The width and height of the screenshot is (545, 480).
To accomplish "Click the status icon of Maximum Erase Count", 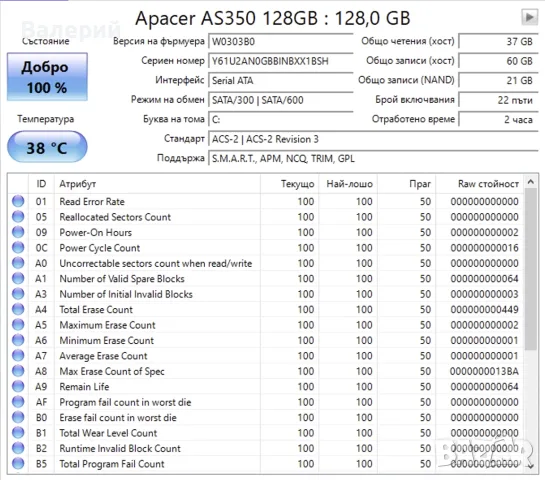I will point(18,325).
